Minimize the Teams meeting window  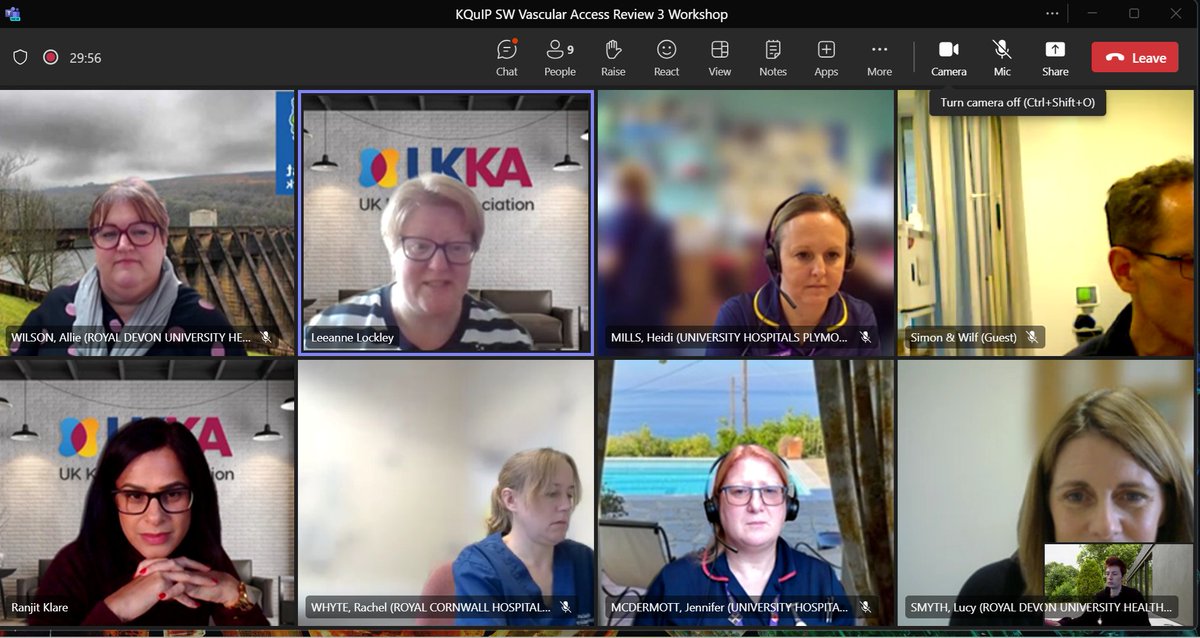(1091, 14)
